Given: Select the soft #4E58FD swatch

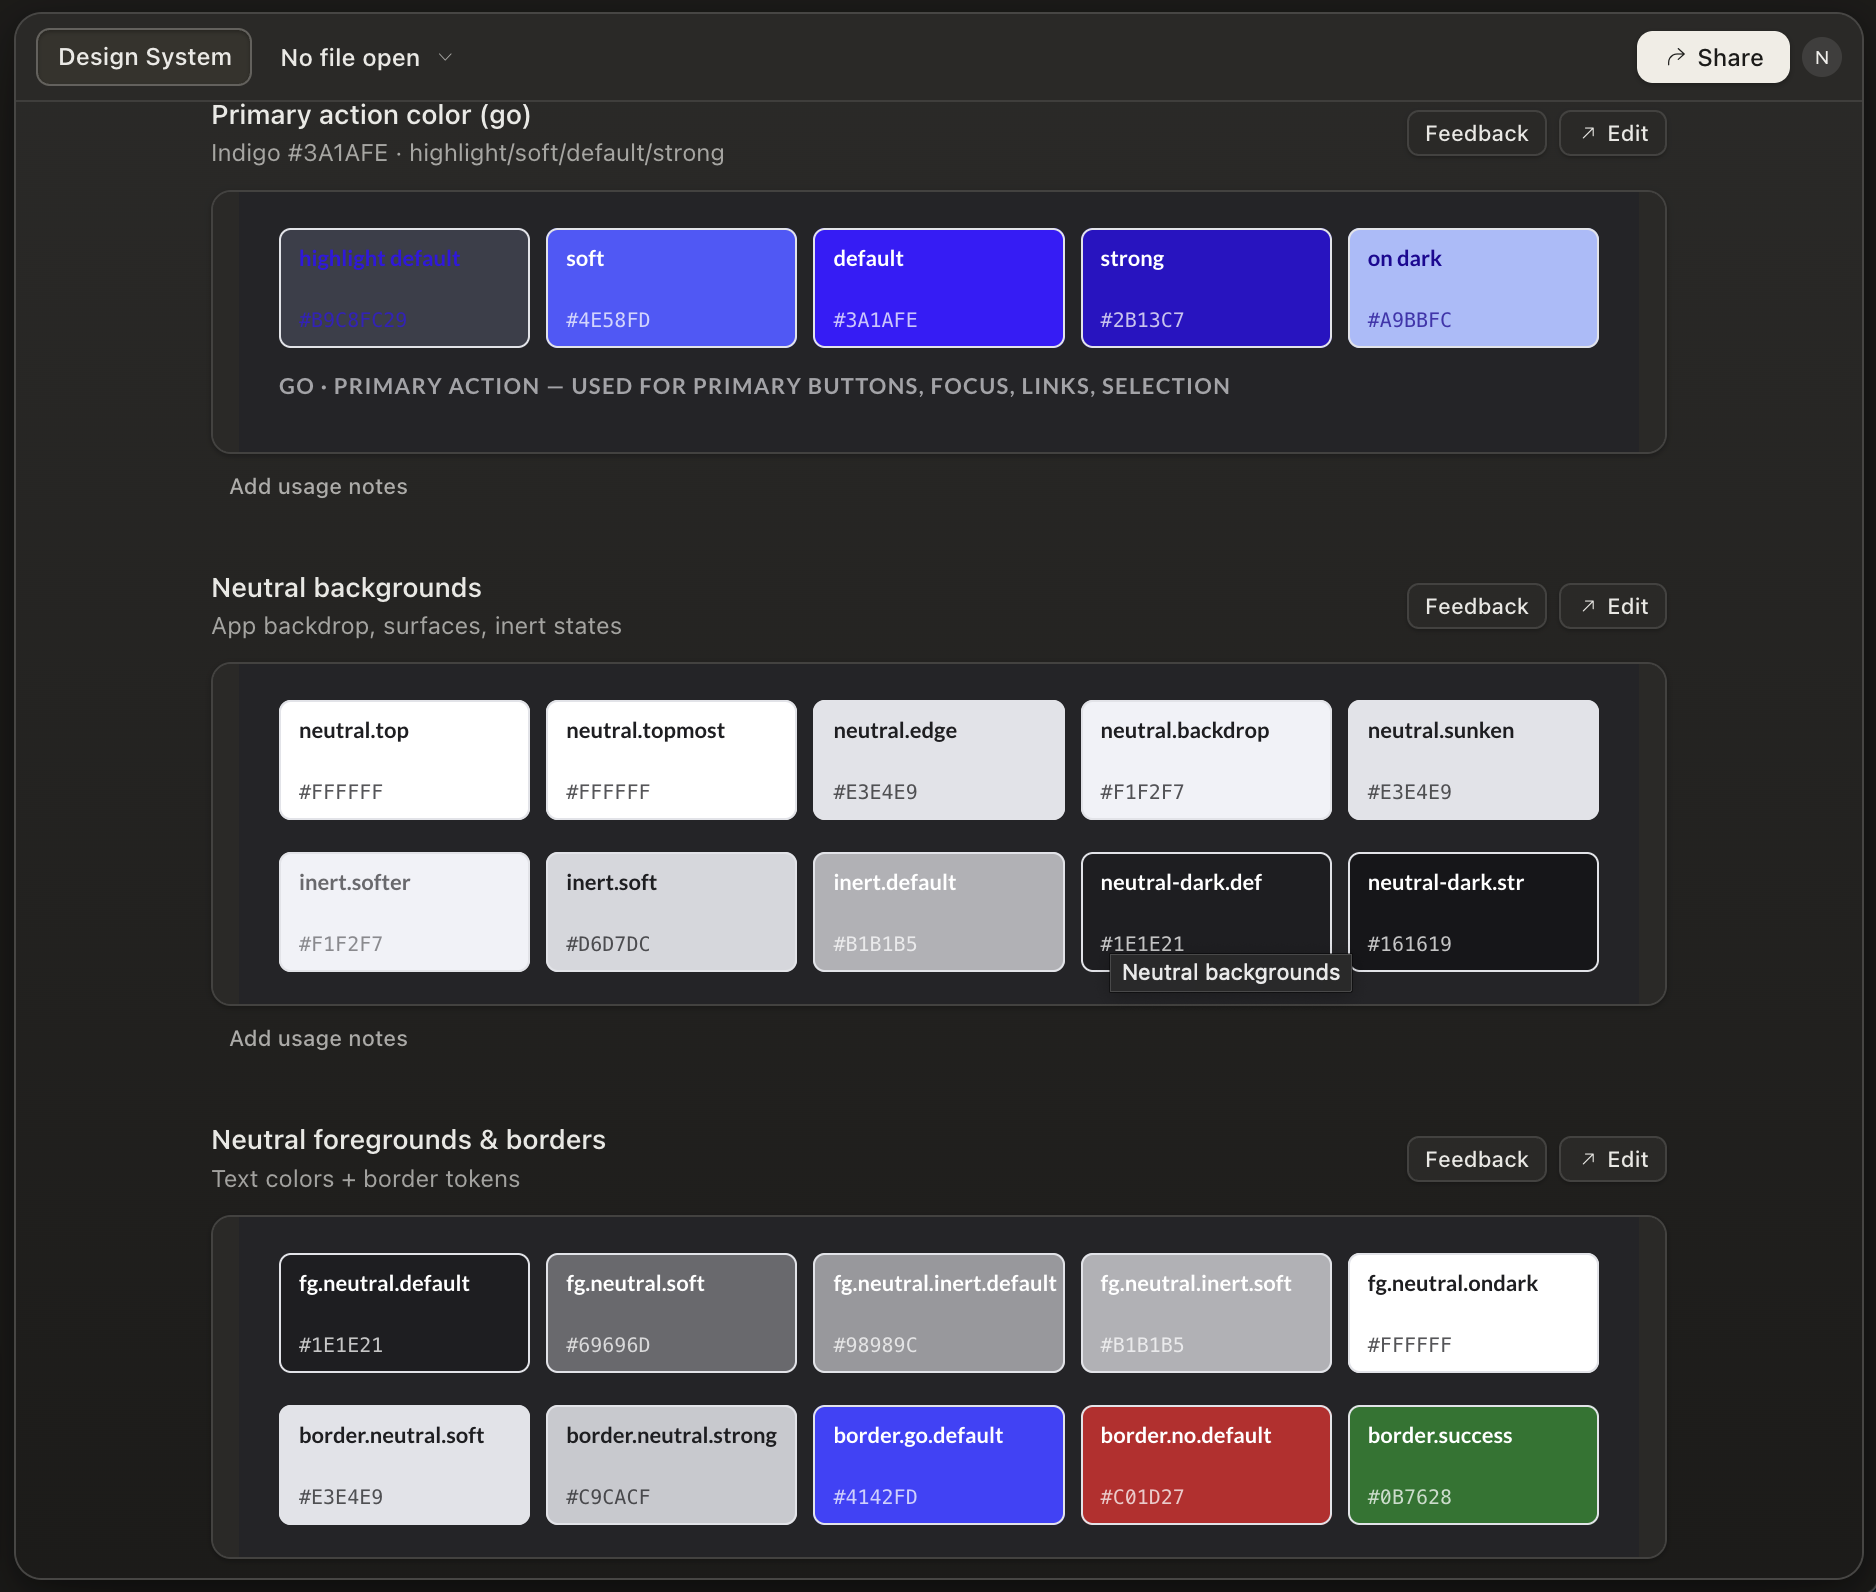Looking at the screenshot, I should click(671, 288).
